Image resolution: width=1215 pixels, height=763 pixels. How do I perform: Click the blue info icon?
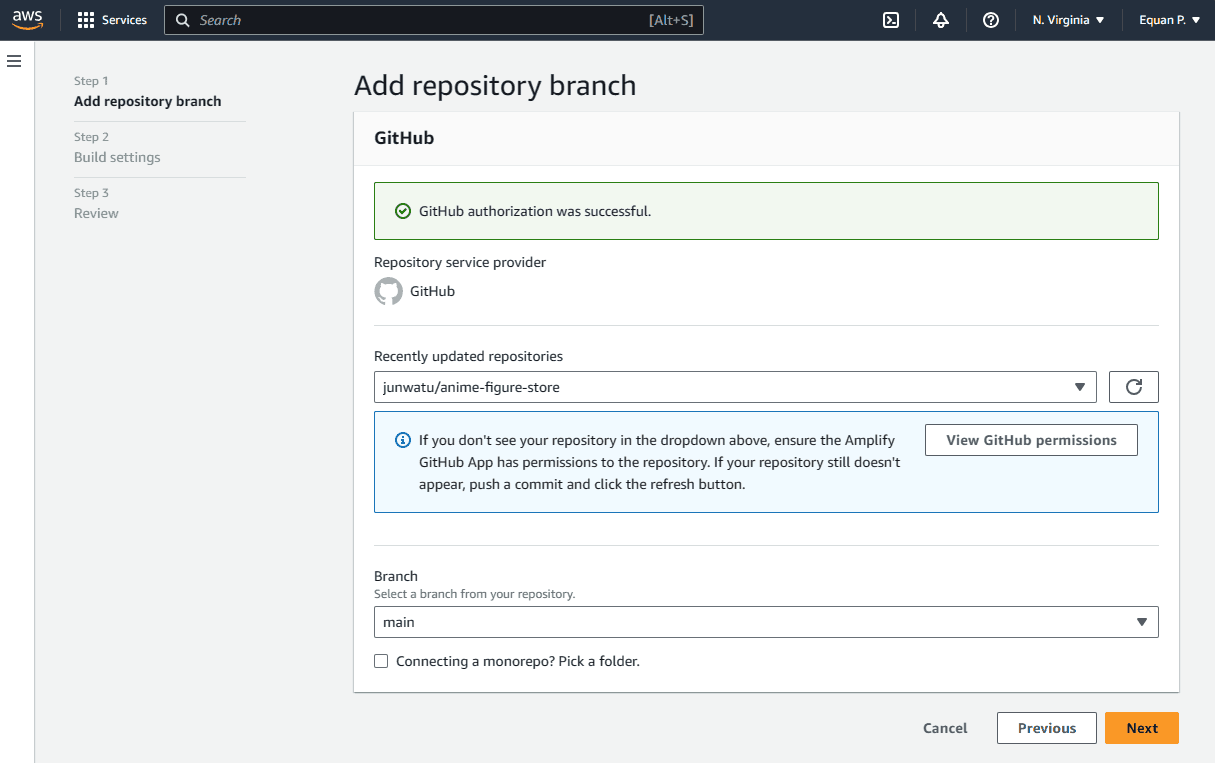pos(403,440)
